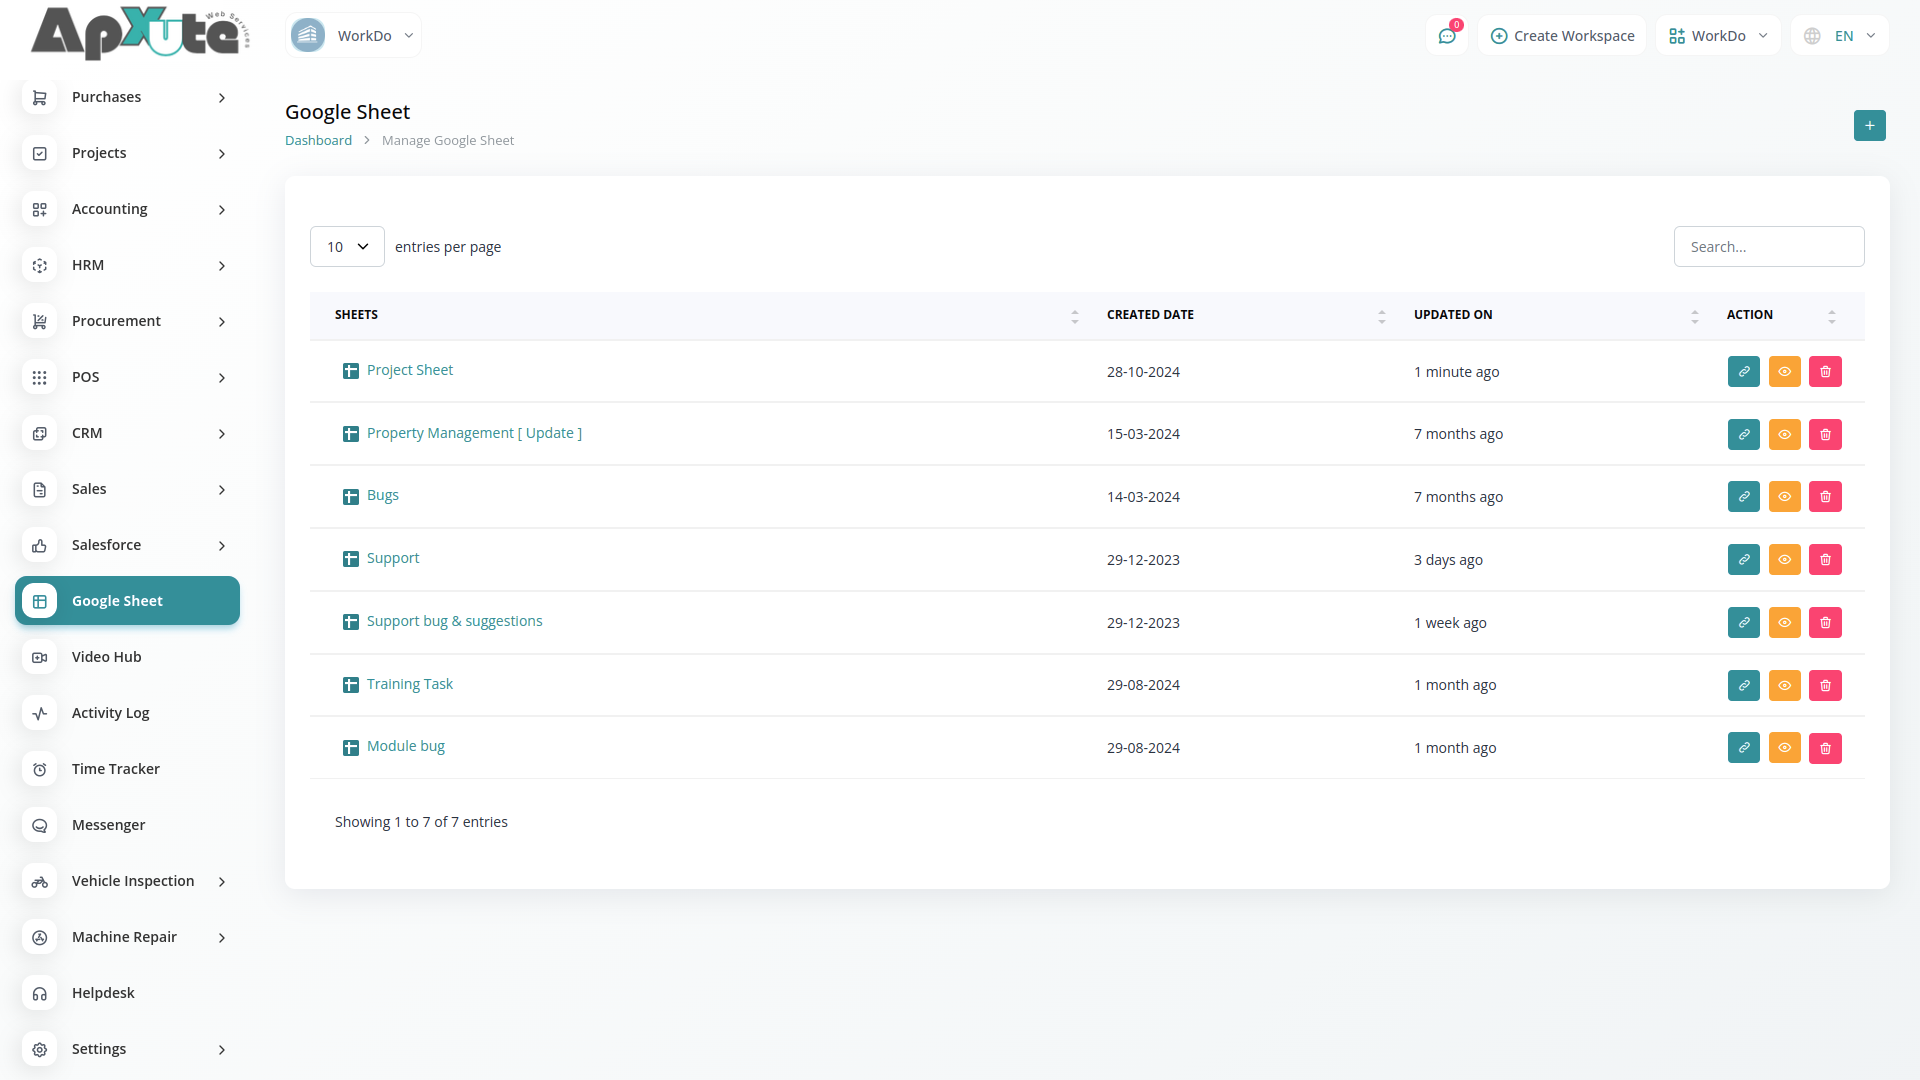Click the add new sheet plus button
Screen dimensions: 1920x1080
tap(1869, 126)
